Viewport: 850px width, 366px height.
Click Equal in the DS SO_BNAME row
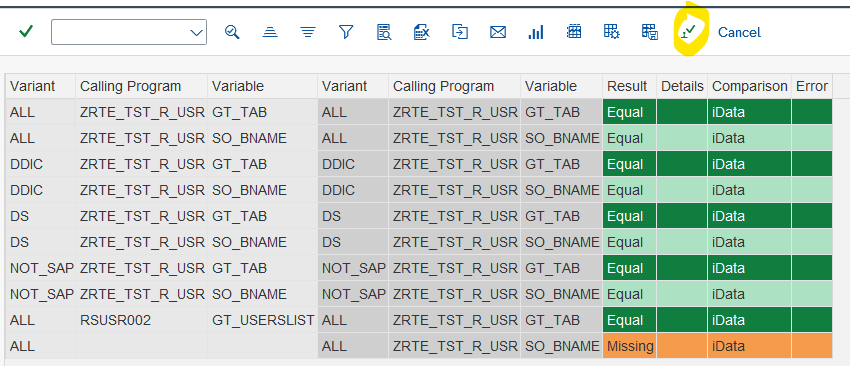pyautogui.click(x=629, y=242)
